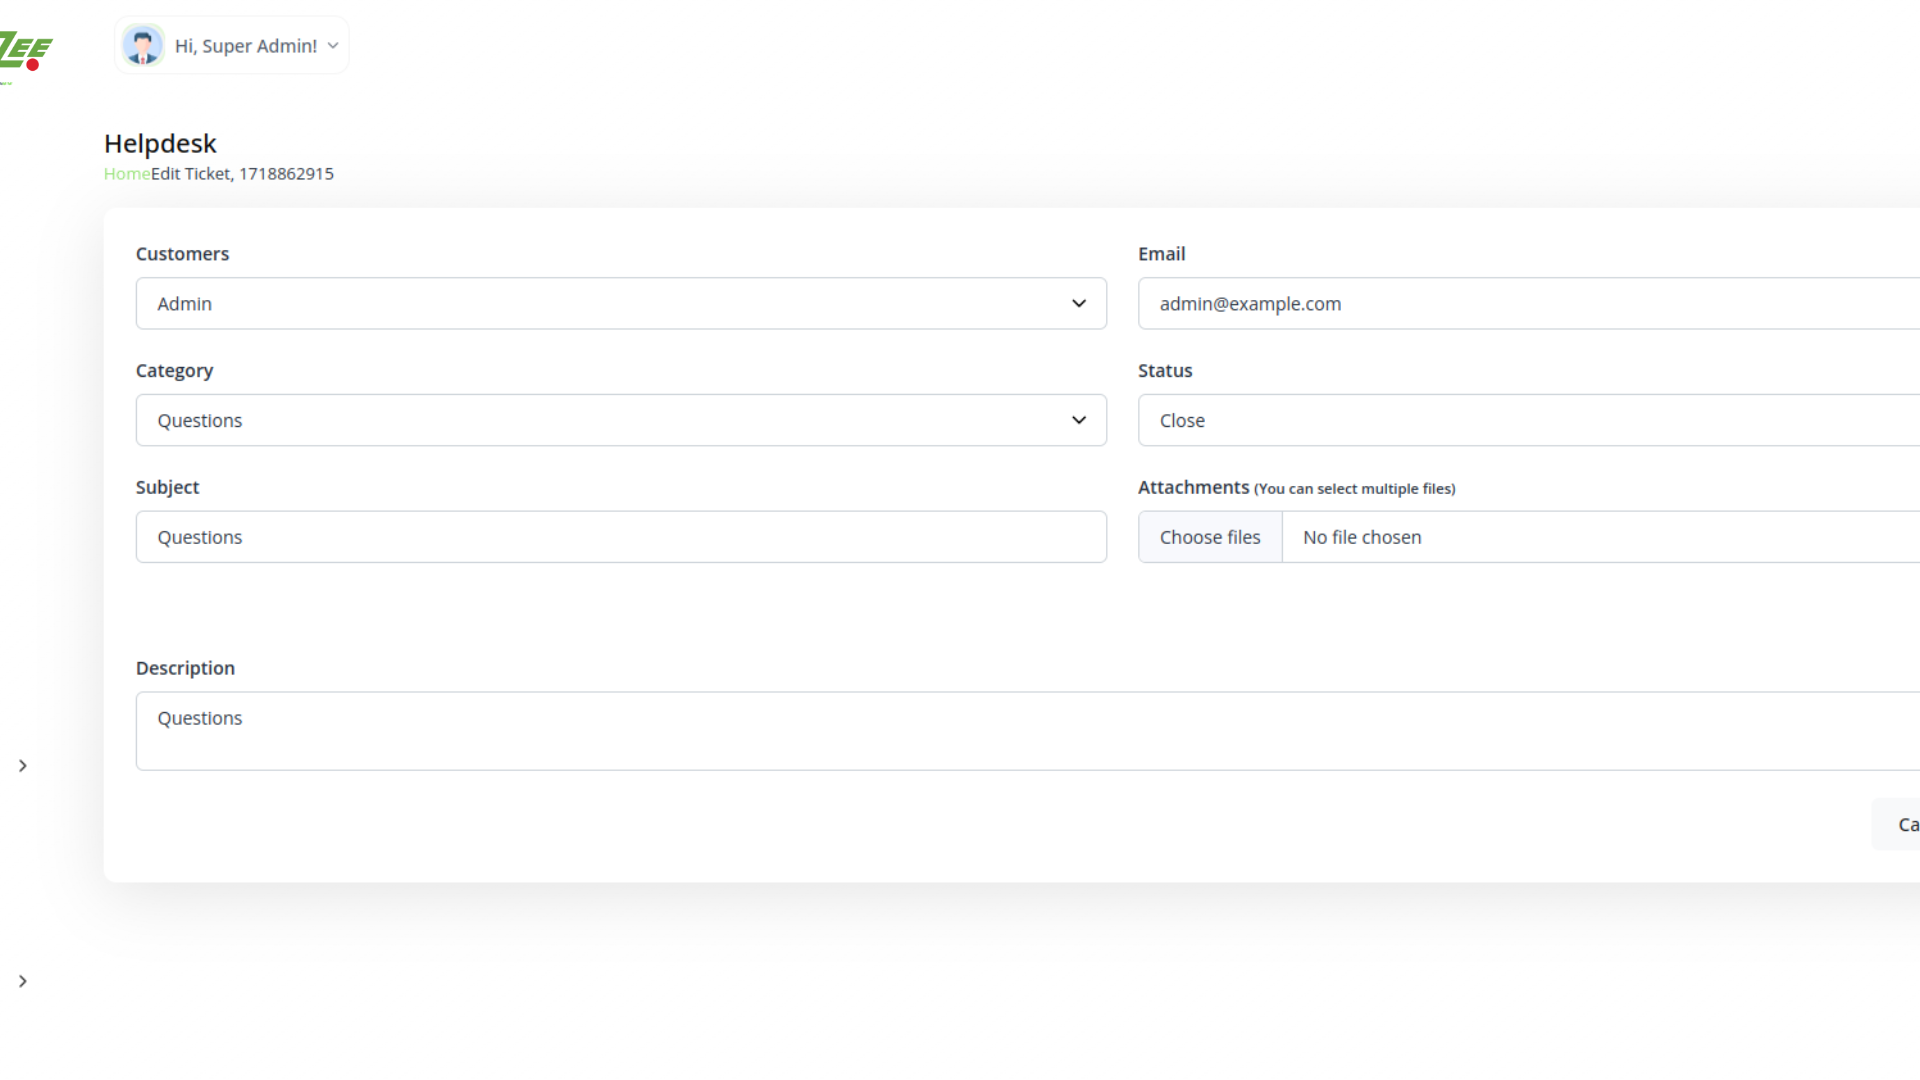The width and height of the screenshot is (1920, 1080).
Task: Click the No file chosen area
Action: point(1362,538)
